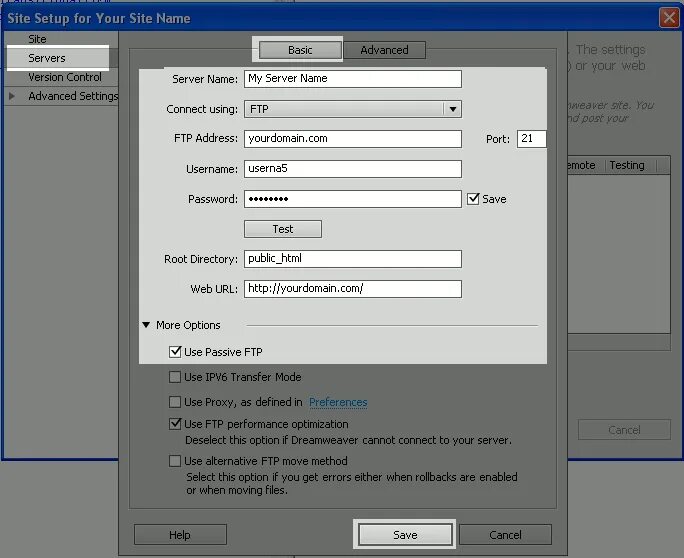Click the Web URL field
This screenshot has width=684, height=558.
click(x=352, y=289)
